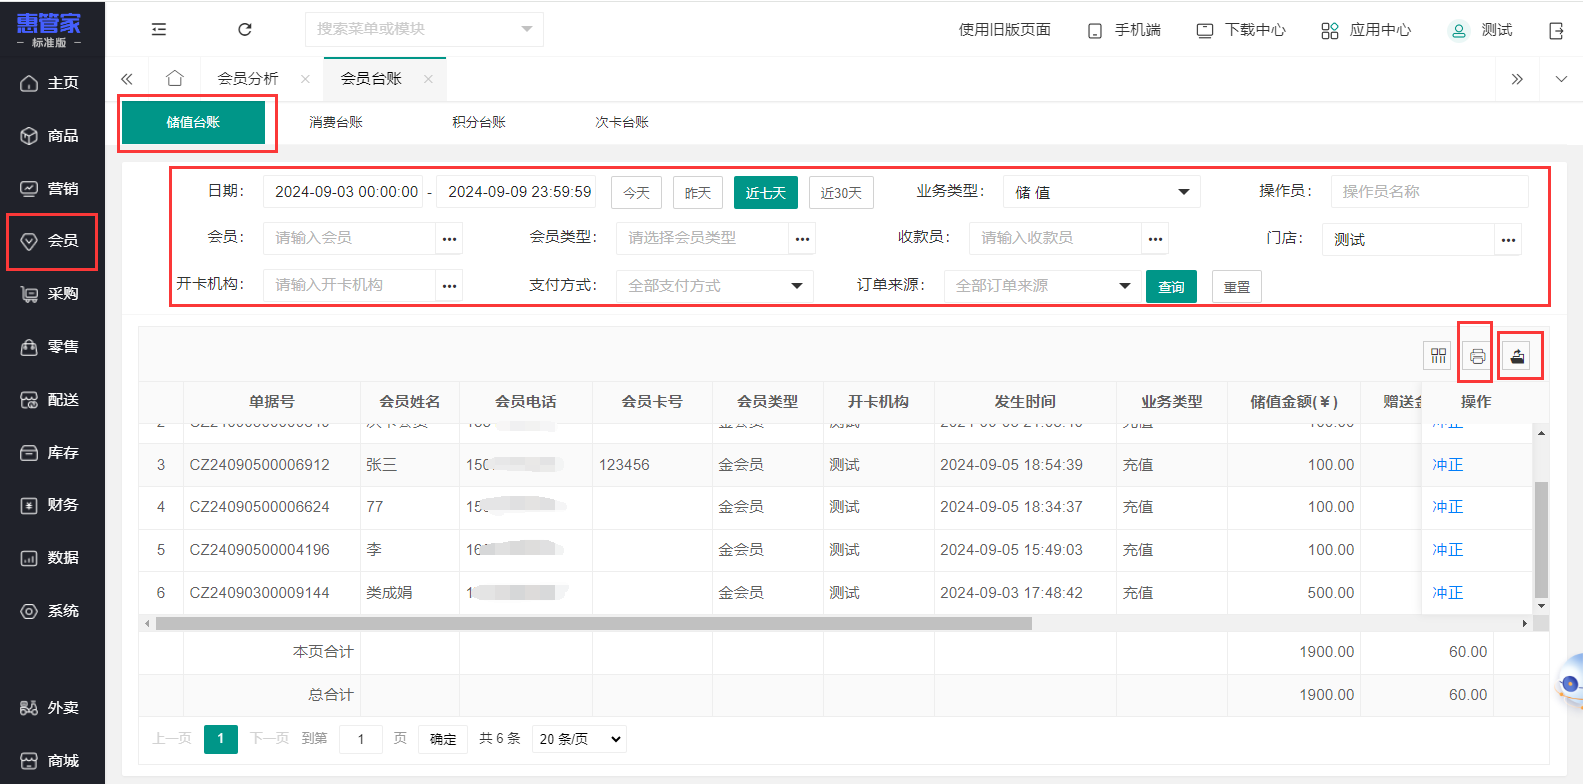Image resolution: width=1583 pixels, height=784 pixels.
Task: Collapse the sidebar with the menu toggle icon
Action: 159,30
